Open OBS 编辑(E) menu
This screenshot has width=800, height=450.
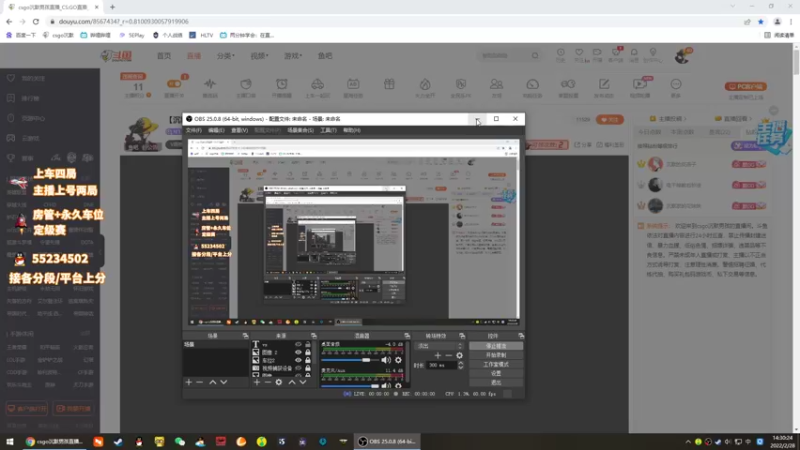216,130
